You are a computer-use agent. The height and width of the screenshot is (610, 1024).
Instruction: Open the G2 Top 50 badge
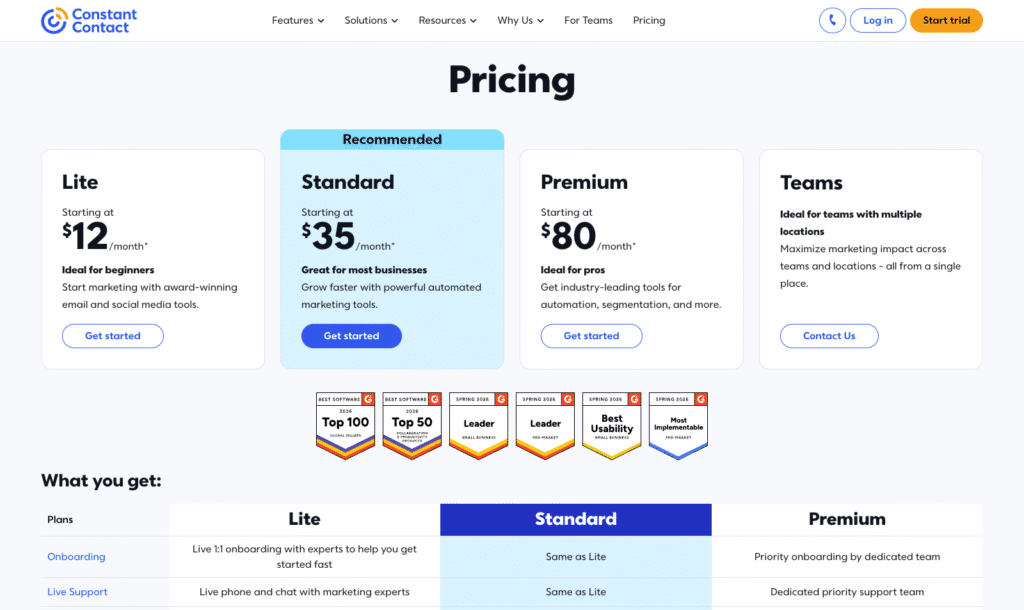(x=412, y=426)
